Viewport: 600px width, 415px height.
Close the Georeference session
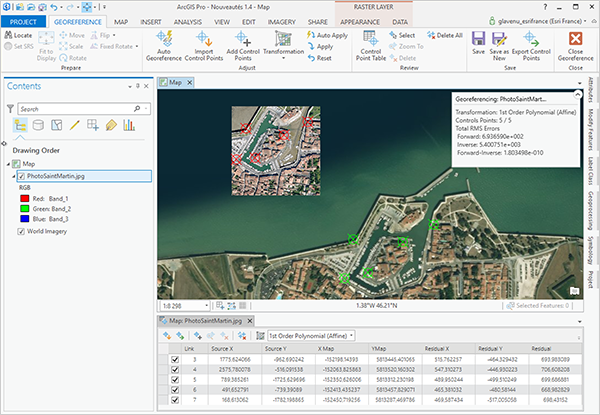pos(576,44)
